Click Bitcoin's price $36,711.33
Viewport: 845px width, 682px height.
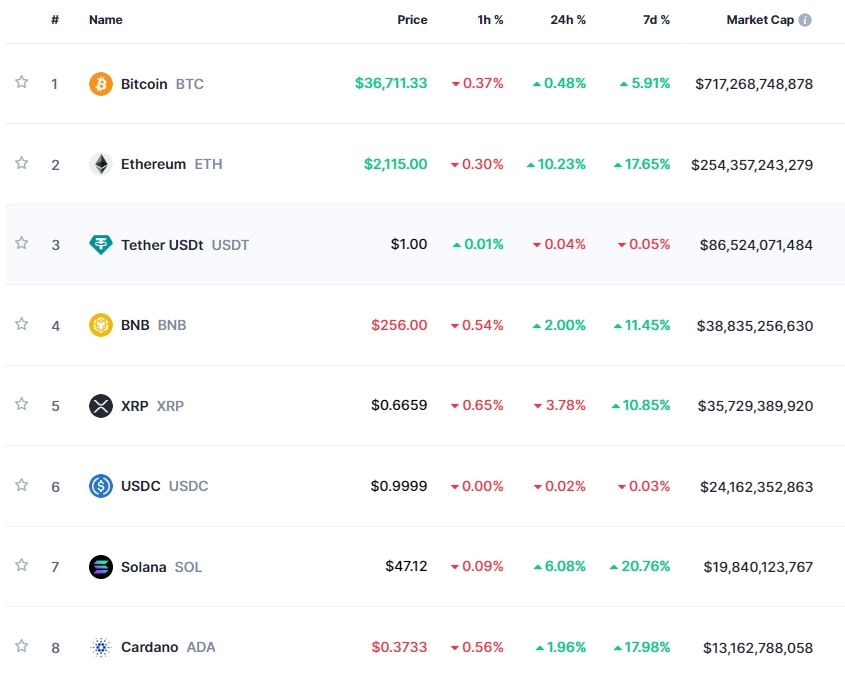pyautogui.click(x=390, y=84)
